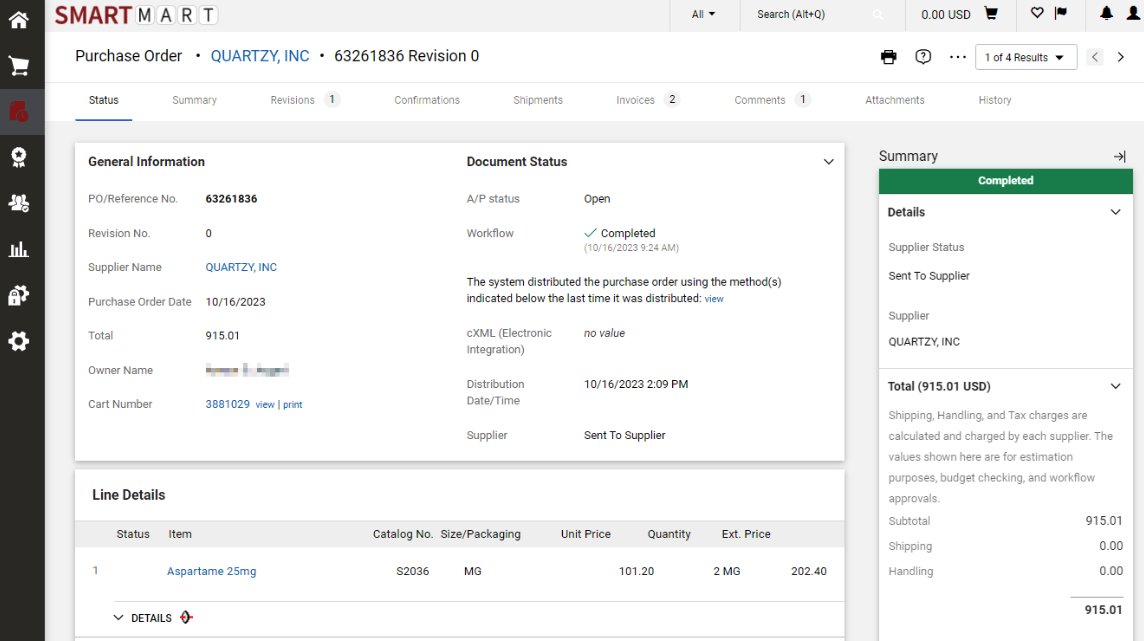This screenshot has height=641, width=1144.
Task: Click PO/Reference No. value 63261836
Action: tap(231, 199)
